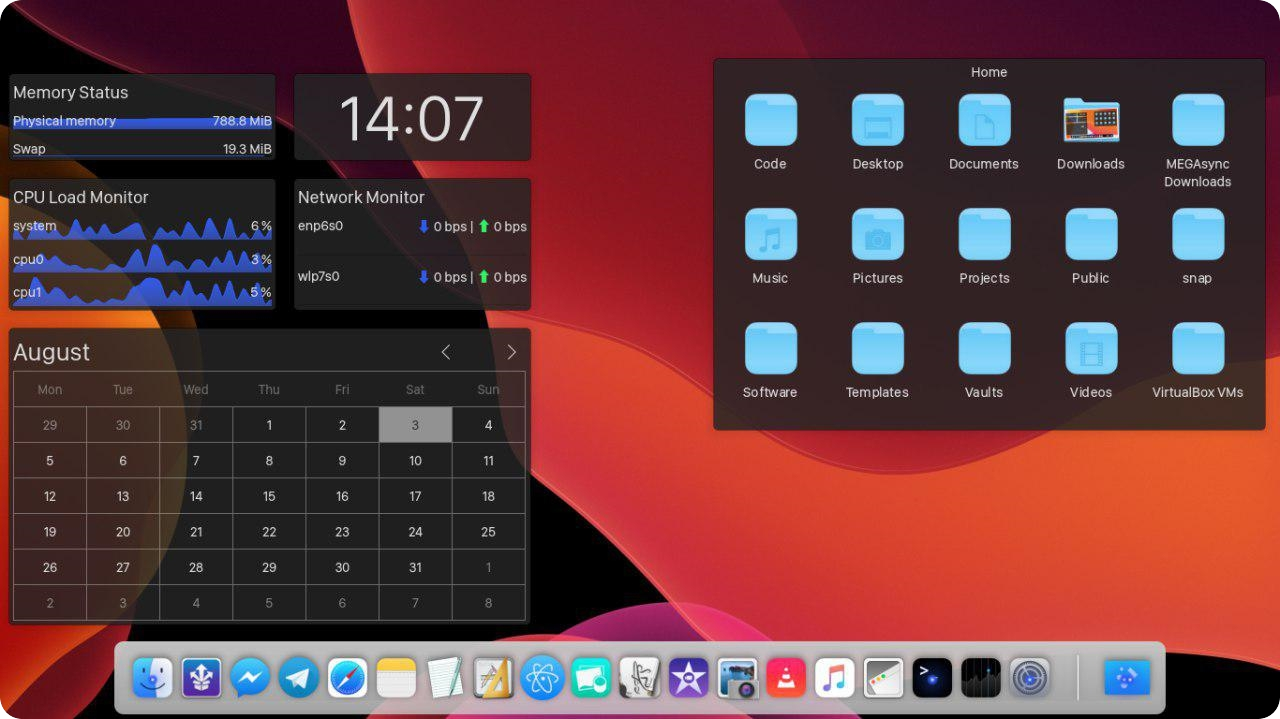Open the Software folder
This screenshot has width=1280, height=719.
click(770, 360)
